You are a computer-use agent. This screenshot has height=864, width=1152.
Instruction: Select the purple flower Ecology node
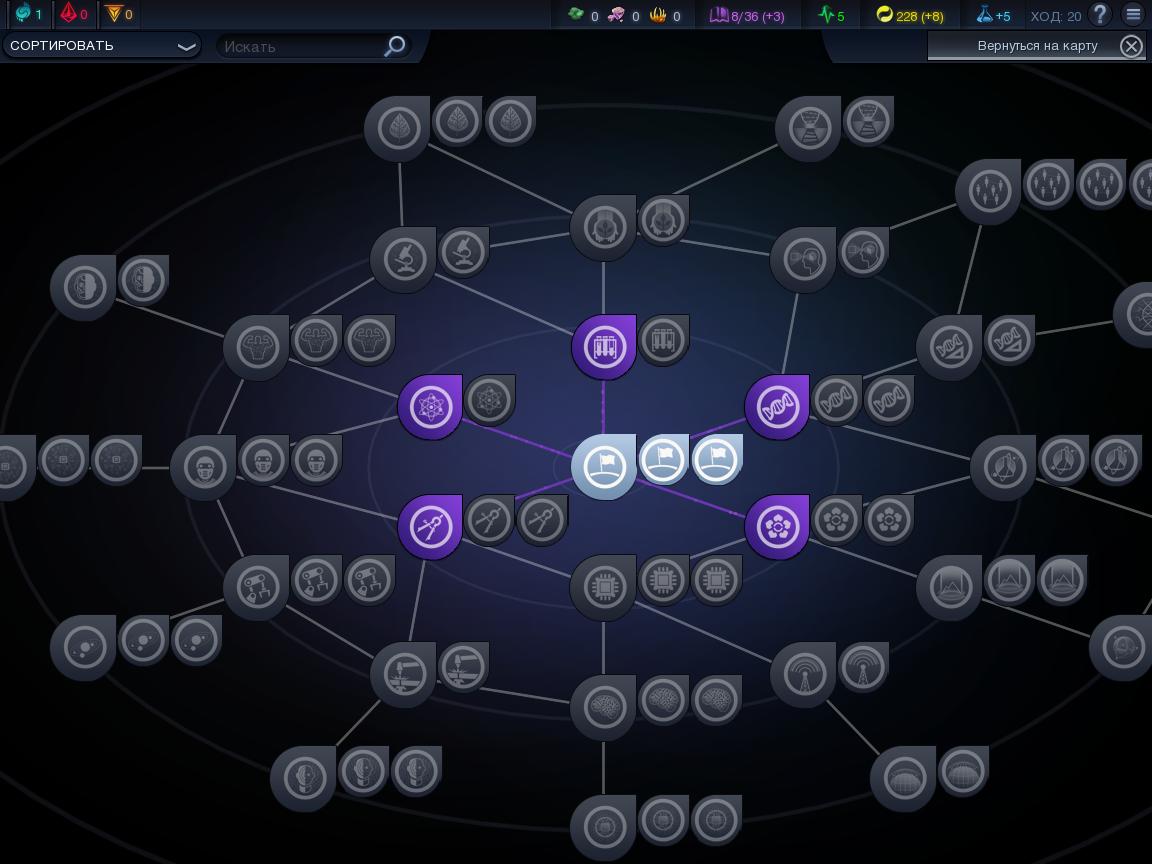[x=777, y=527]
